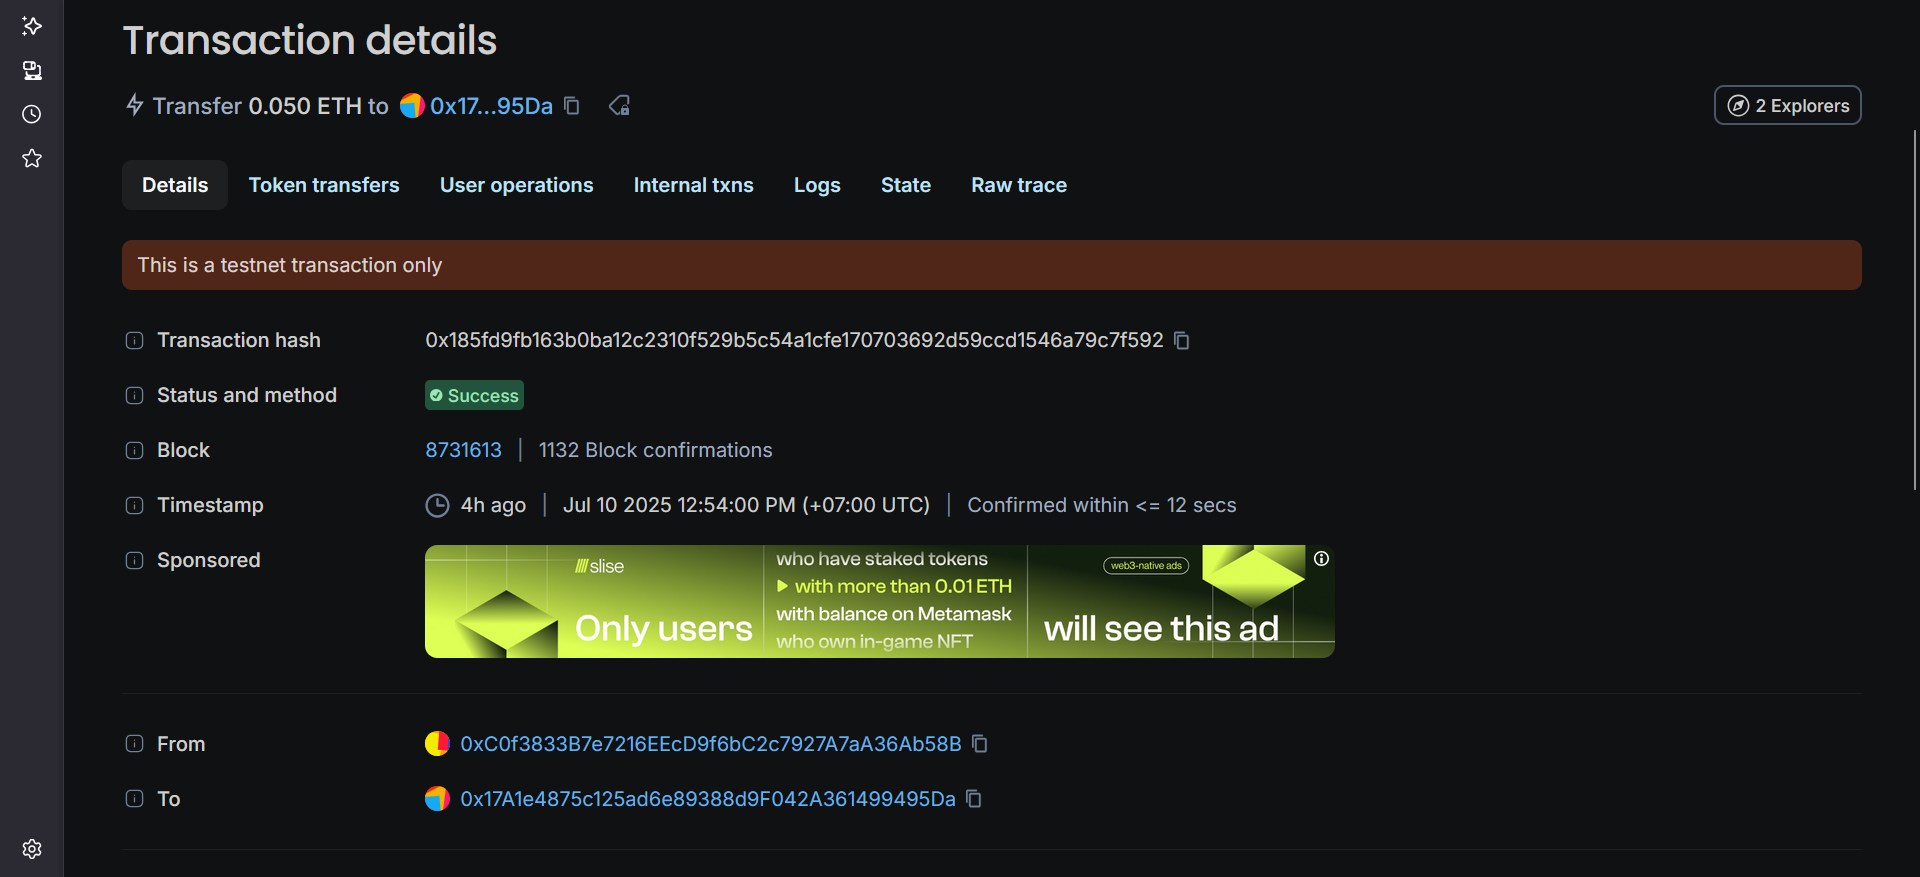This screenshot has width=1920, height=877.
Task: Open the From address 0xC0f3833B...58B
Action: [711, 744]
